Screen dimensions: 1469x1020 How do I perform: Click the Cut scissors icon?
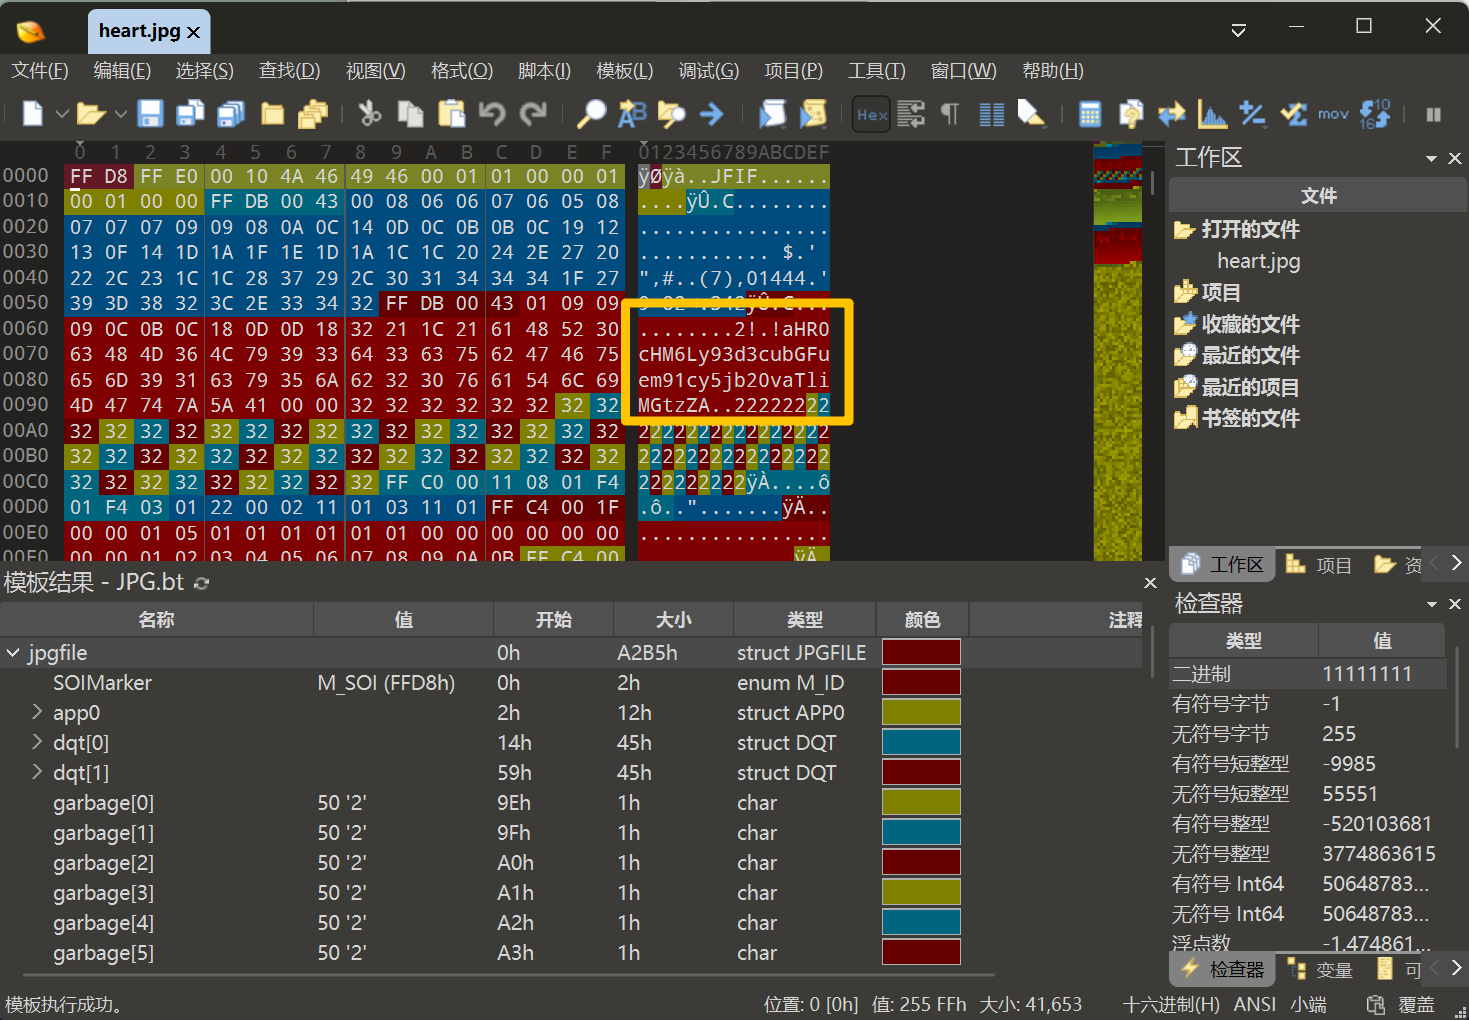(370, 114)
